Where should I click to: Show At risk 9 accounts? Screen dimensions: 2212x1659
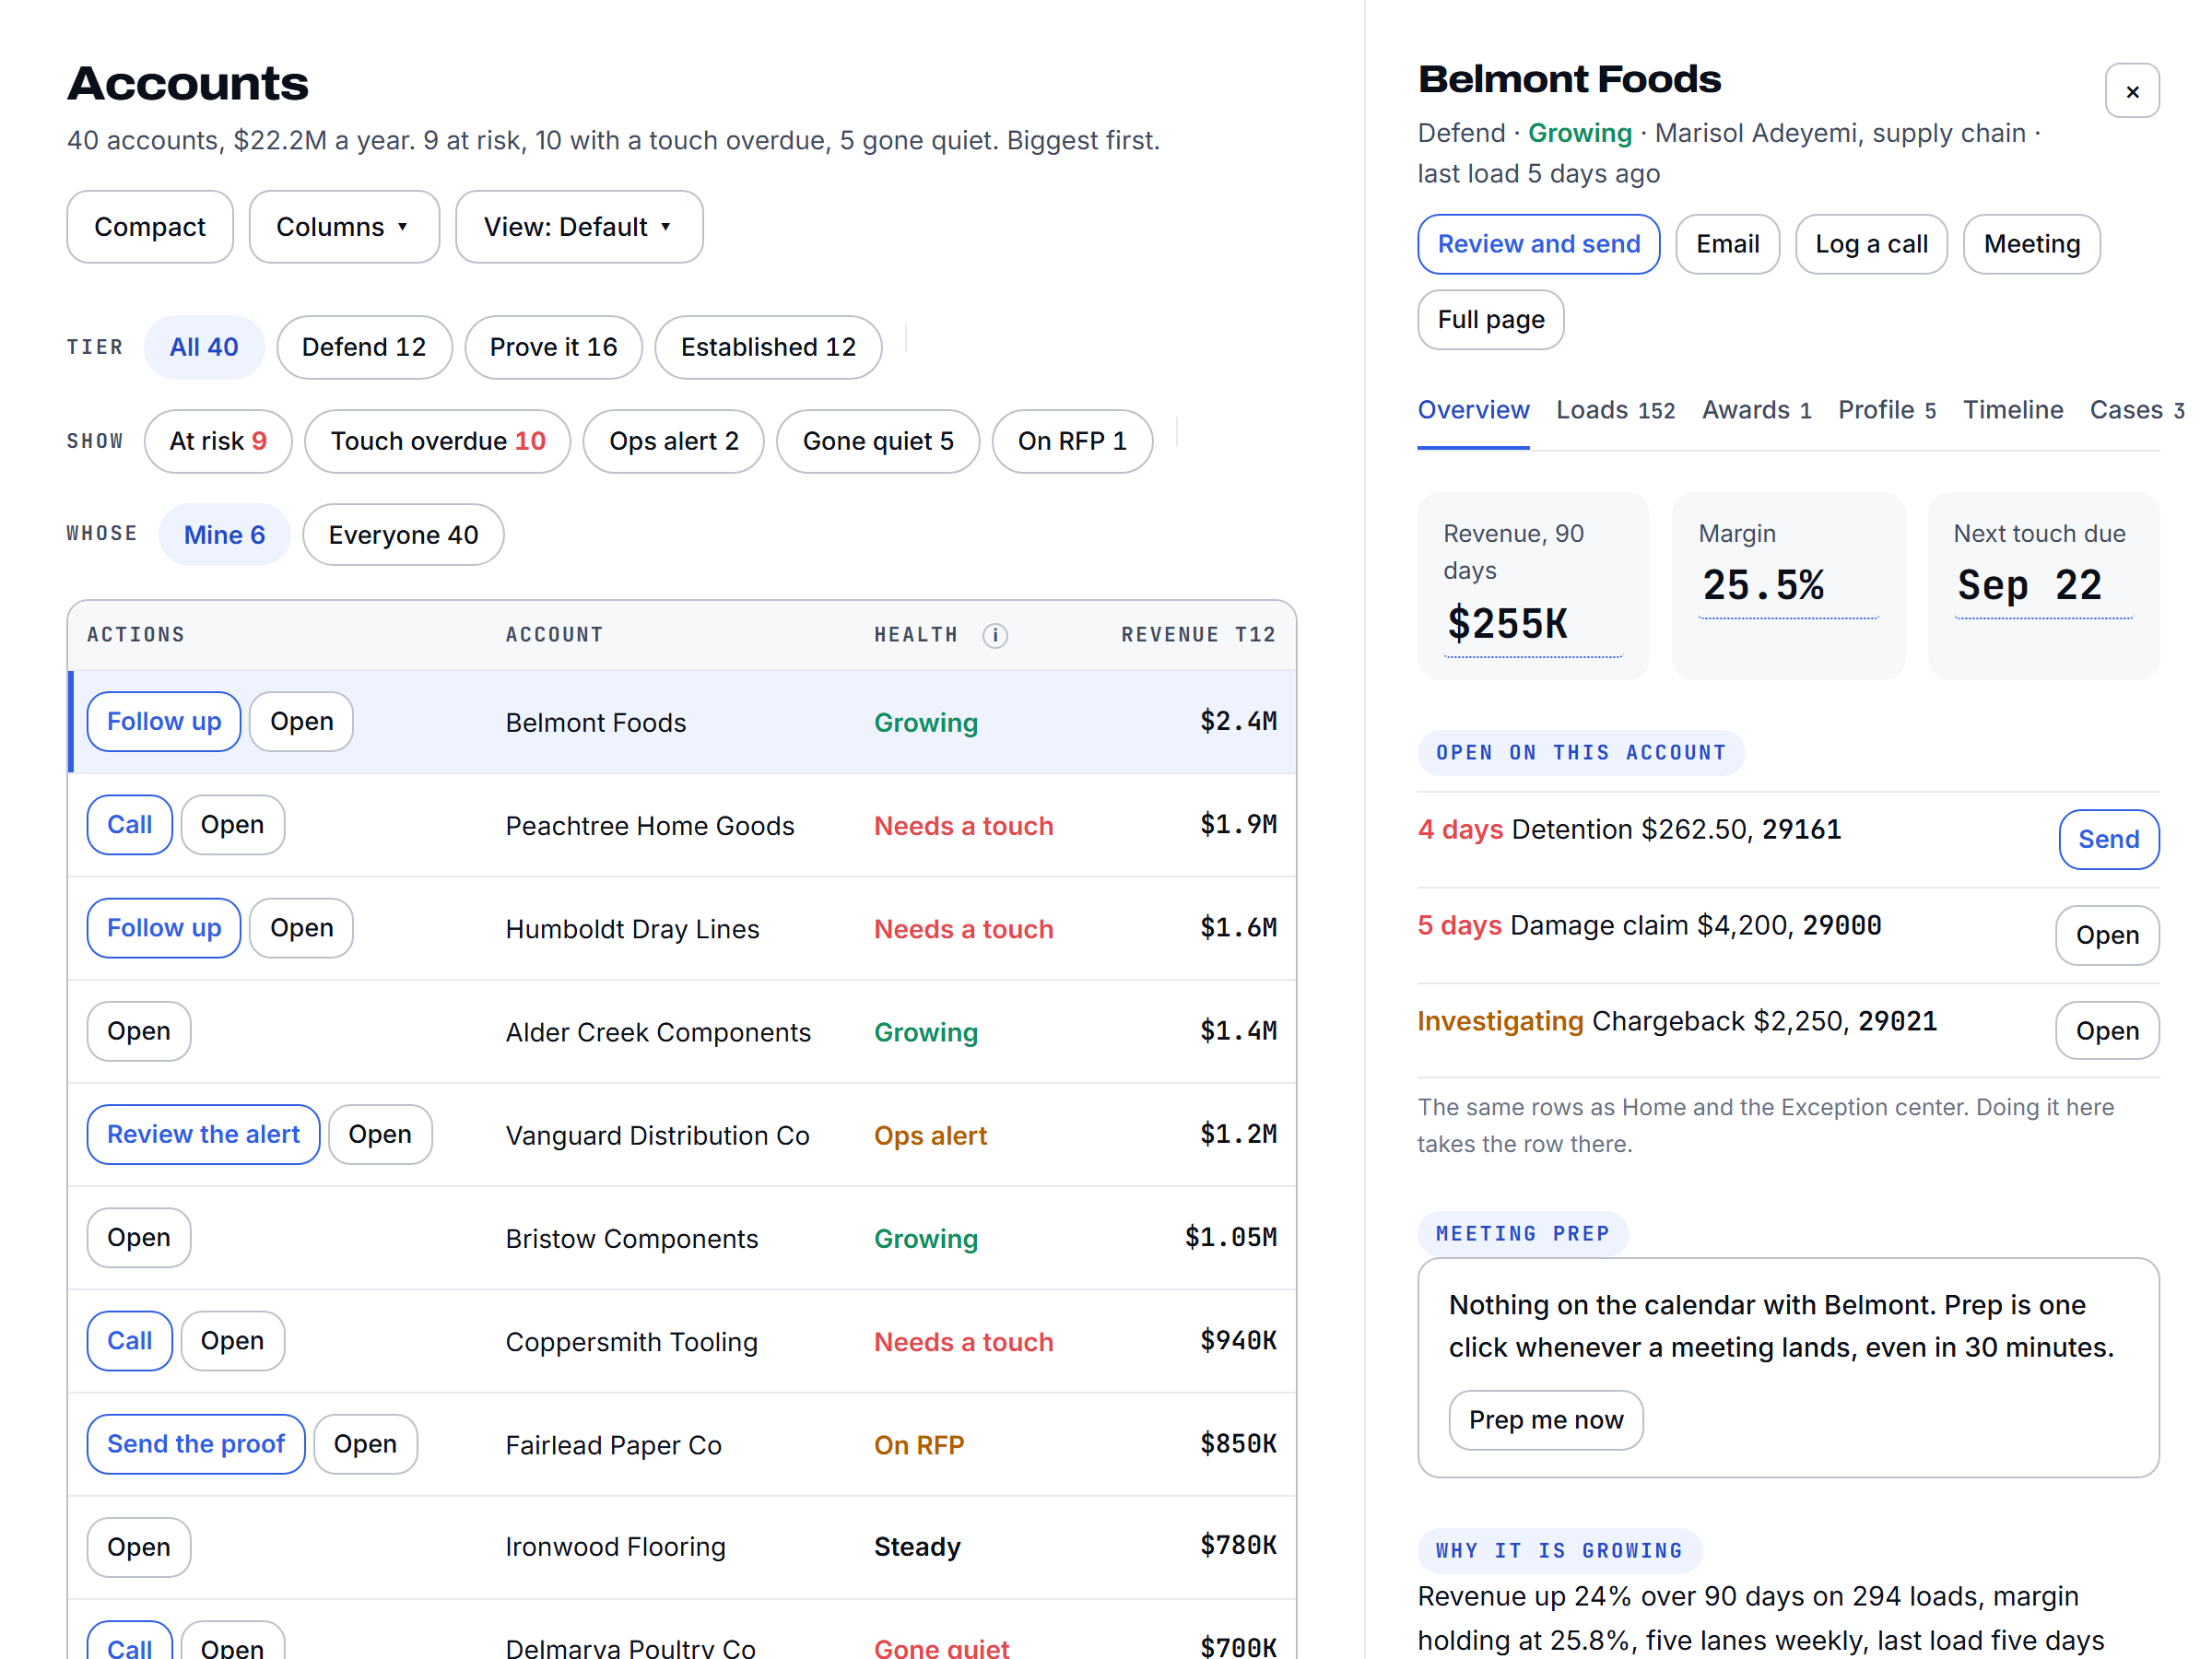click(x=218, y=441)
